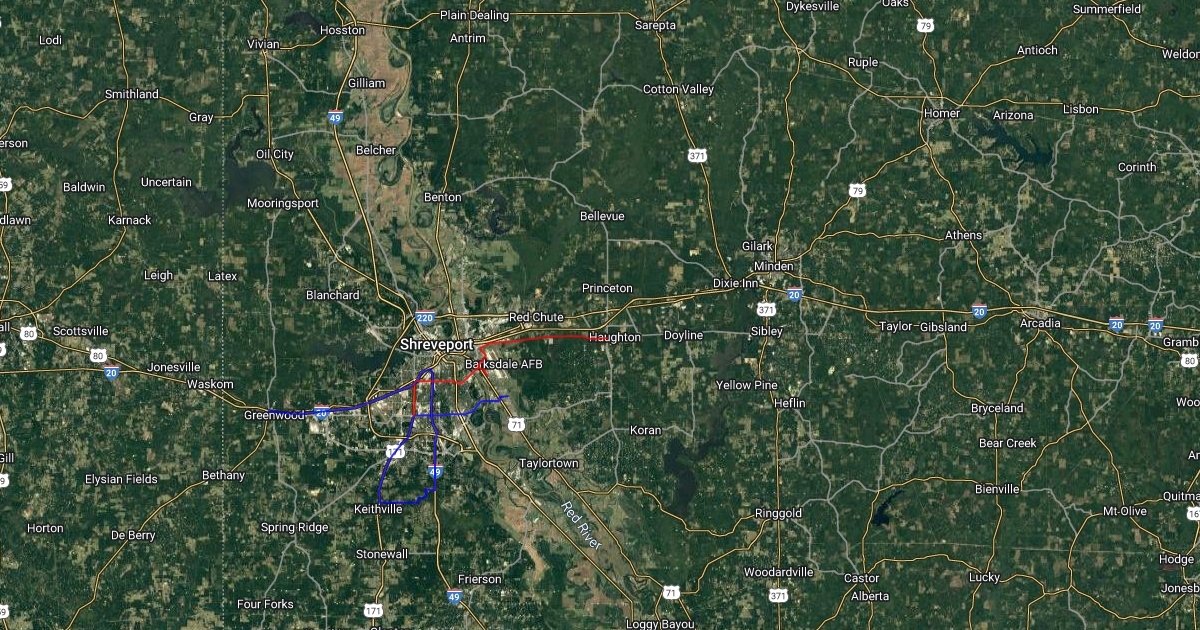This screenshot has width=1200, height=630.
Task: Click the 171 shield below Stonewall
Action: tap(373, 609)
